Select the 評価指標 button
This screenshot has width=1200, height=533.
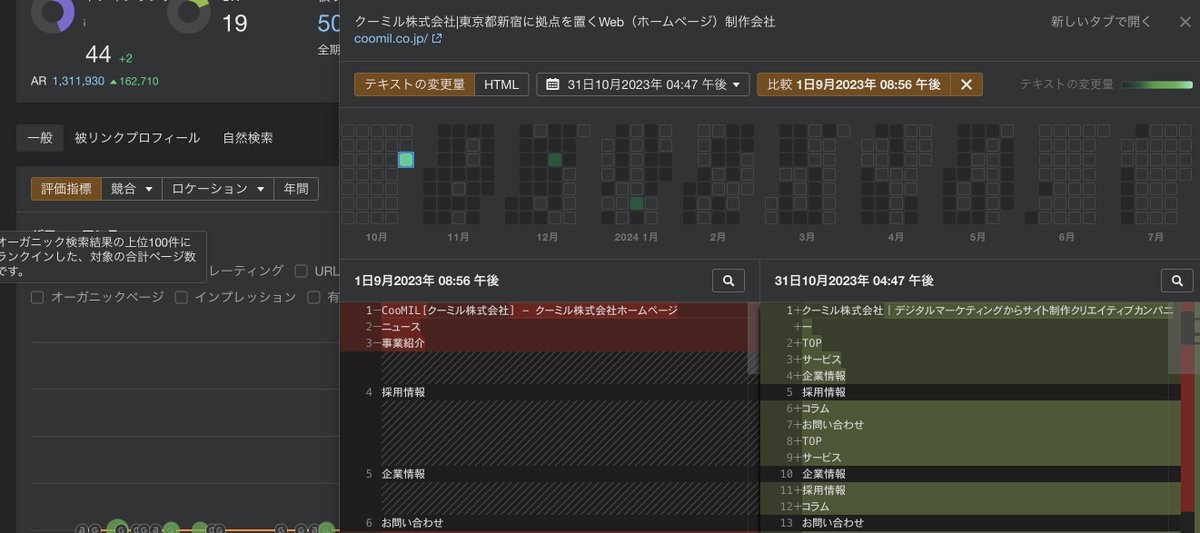67,189
